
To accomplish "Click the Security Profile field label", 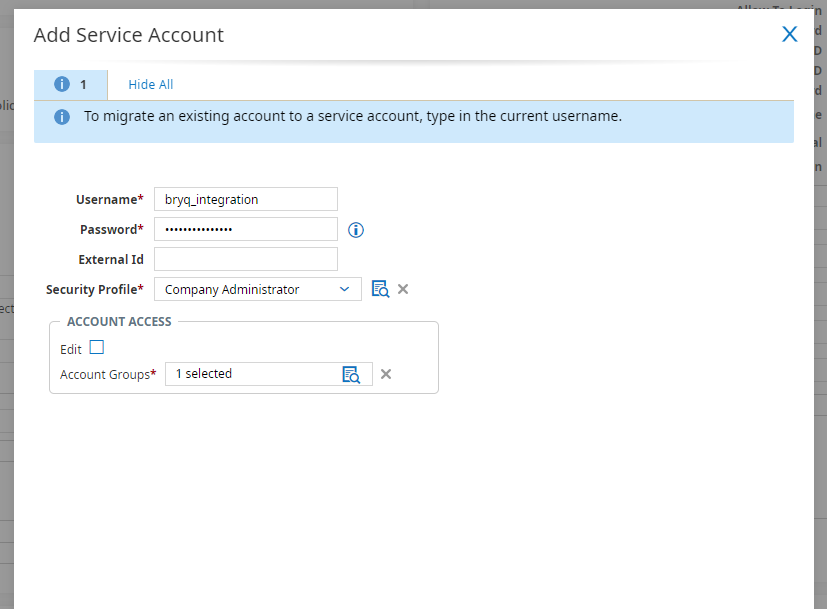I will click(x=92, y=289).
